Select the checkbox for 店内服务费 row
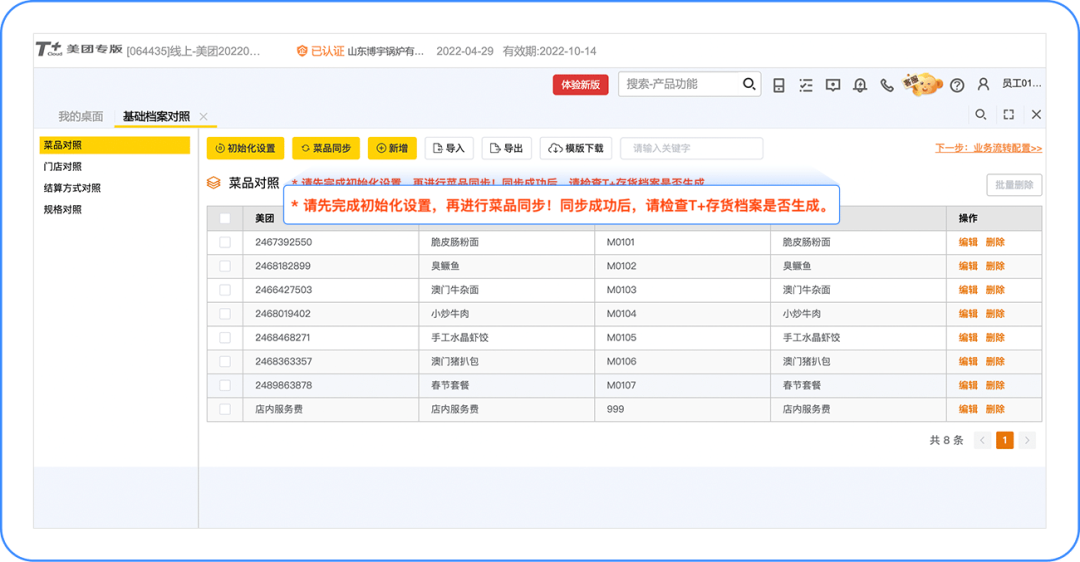Screen dimensions: 1080x562 [x=225, y=409]
